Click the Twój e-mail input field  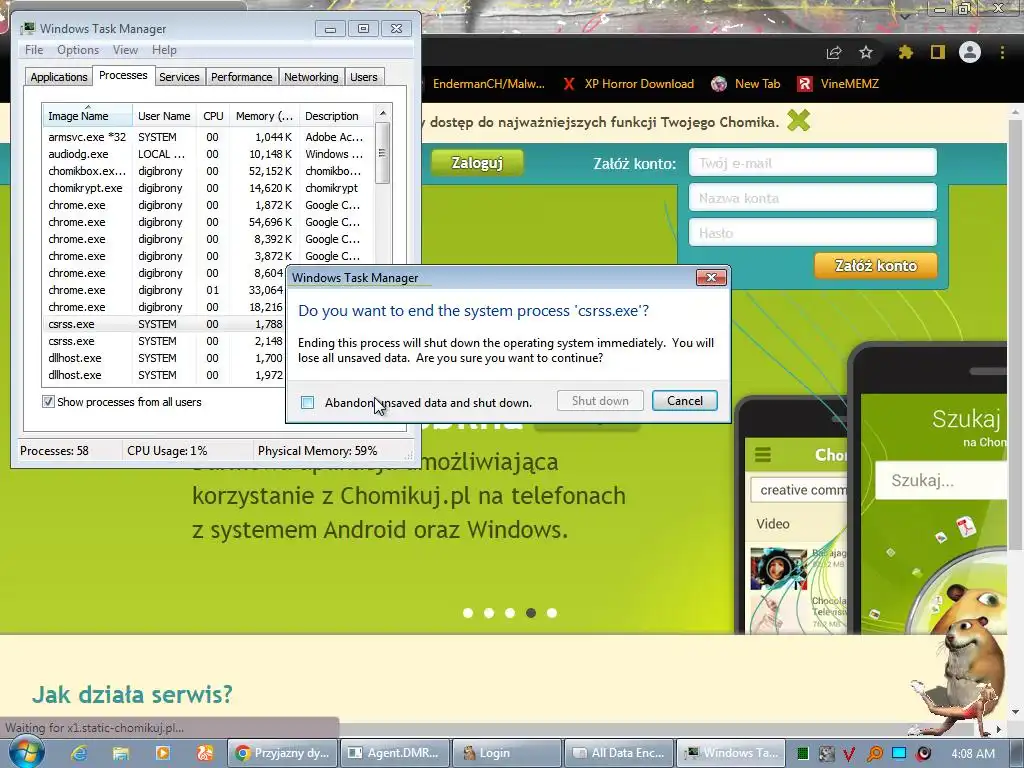(812, 163)
